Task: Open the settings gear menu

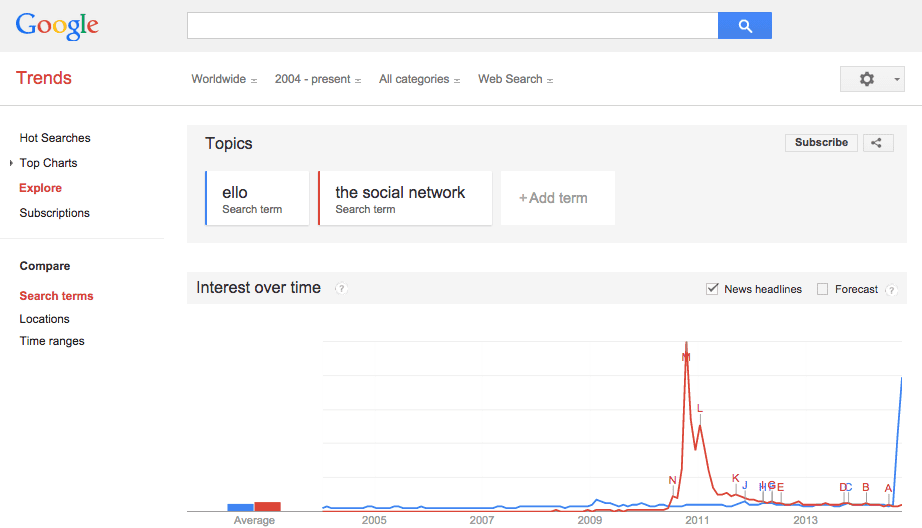Action: click(872, 79)
